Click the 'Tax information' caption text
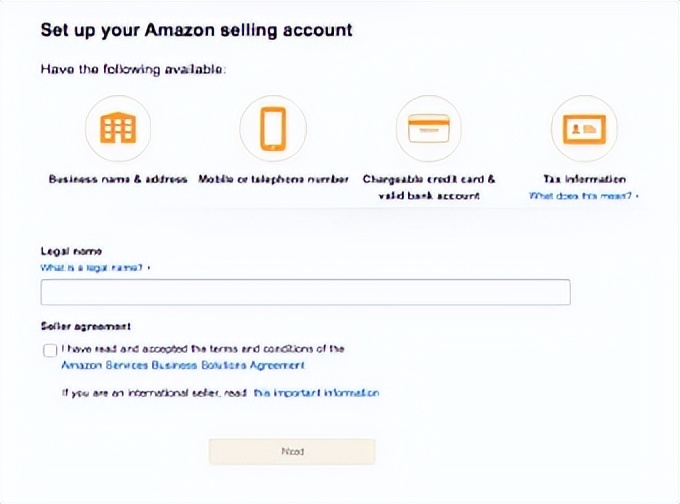The image size is (680, 504). pyautogui.click(x=584, y=179)
